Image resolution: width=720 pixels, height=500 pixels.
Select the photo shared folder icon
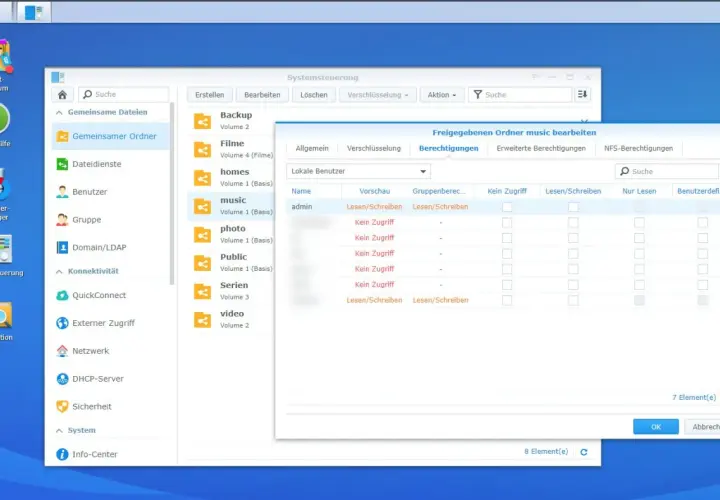[x=202, y=235]
